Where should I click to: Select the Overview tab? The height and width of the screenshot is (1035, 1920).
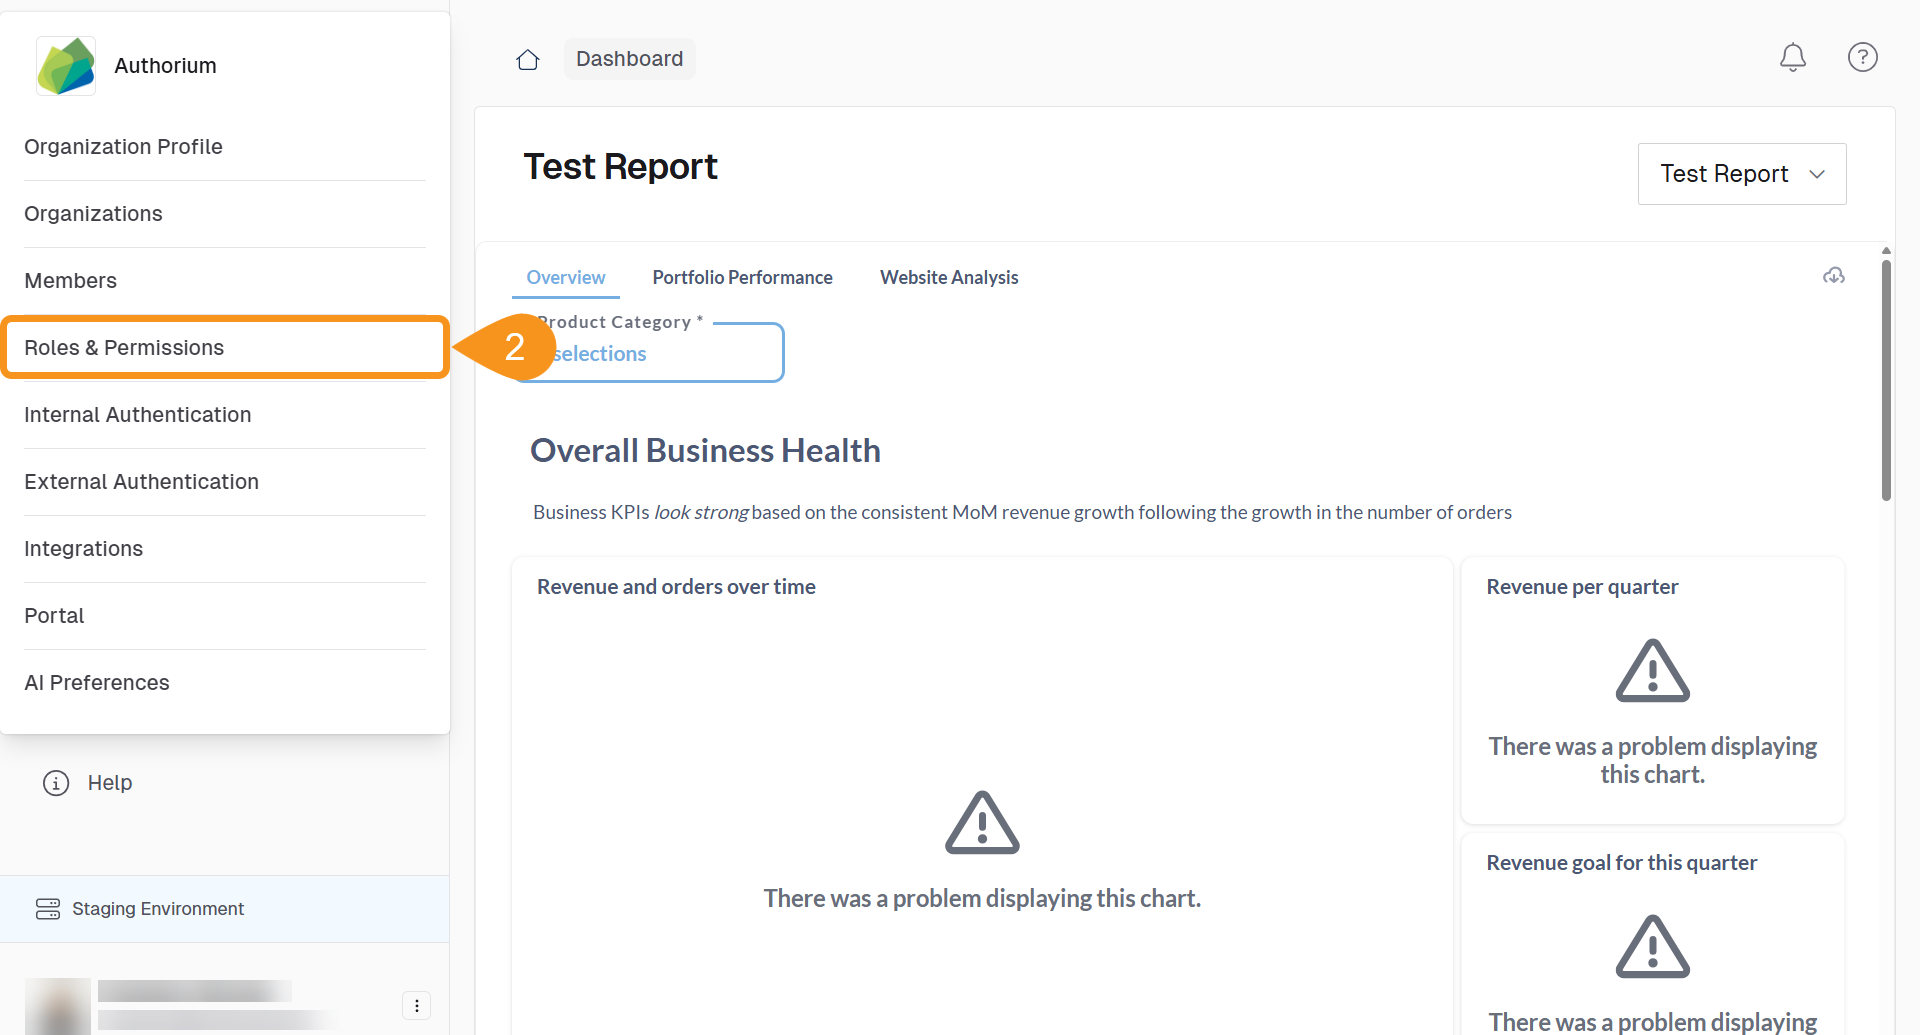click(x=565, y=278)
